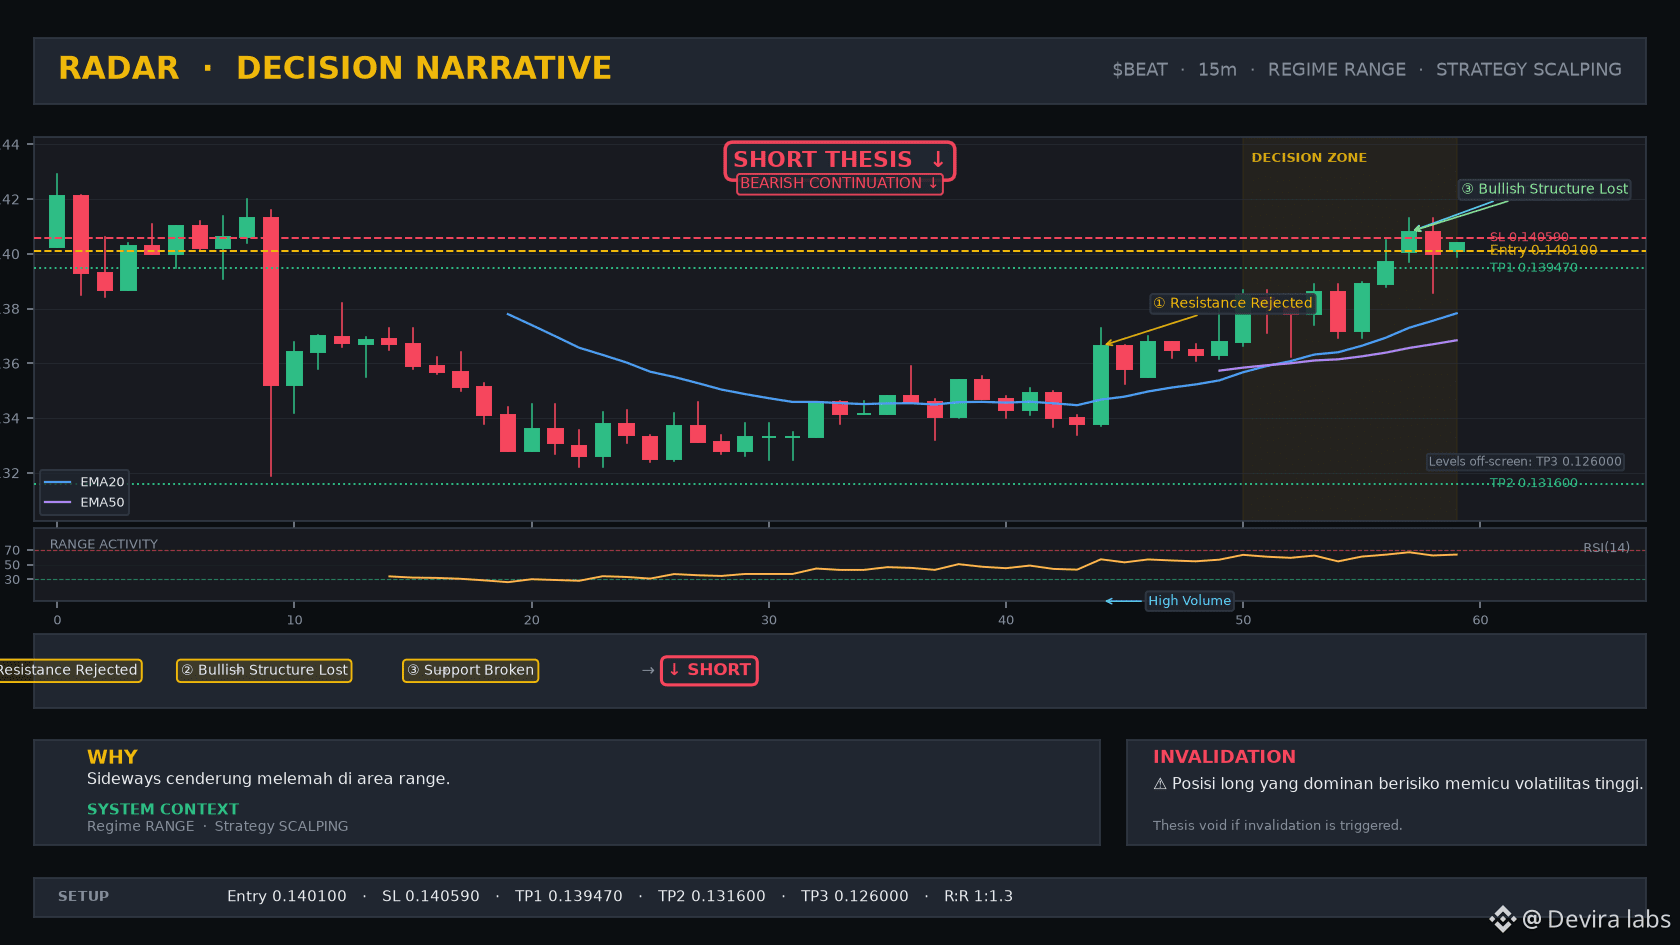Select the Support Broken chip
This screenshot has height=945, width=1680.
point(470,670)
